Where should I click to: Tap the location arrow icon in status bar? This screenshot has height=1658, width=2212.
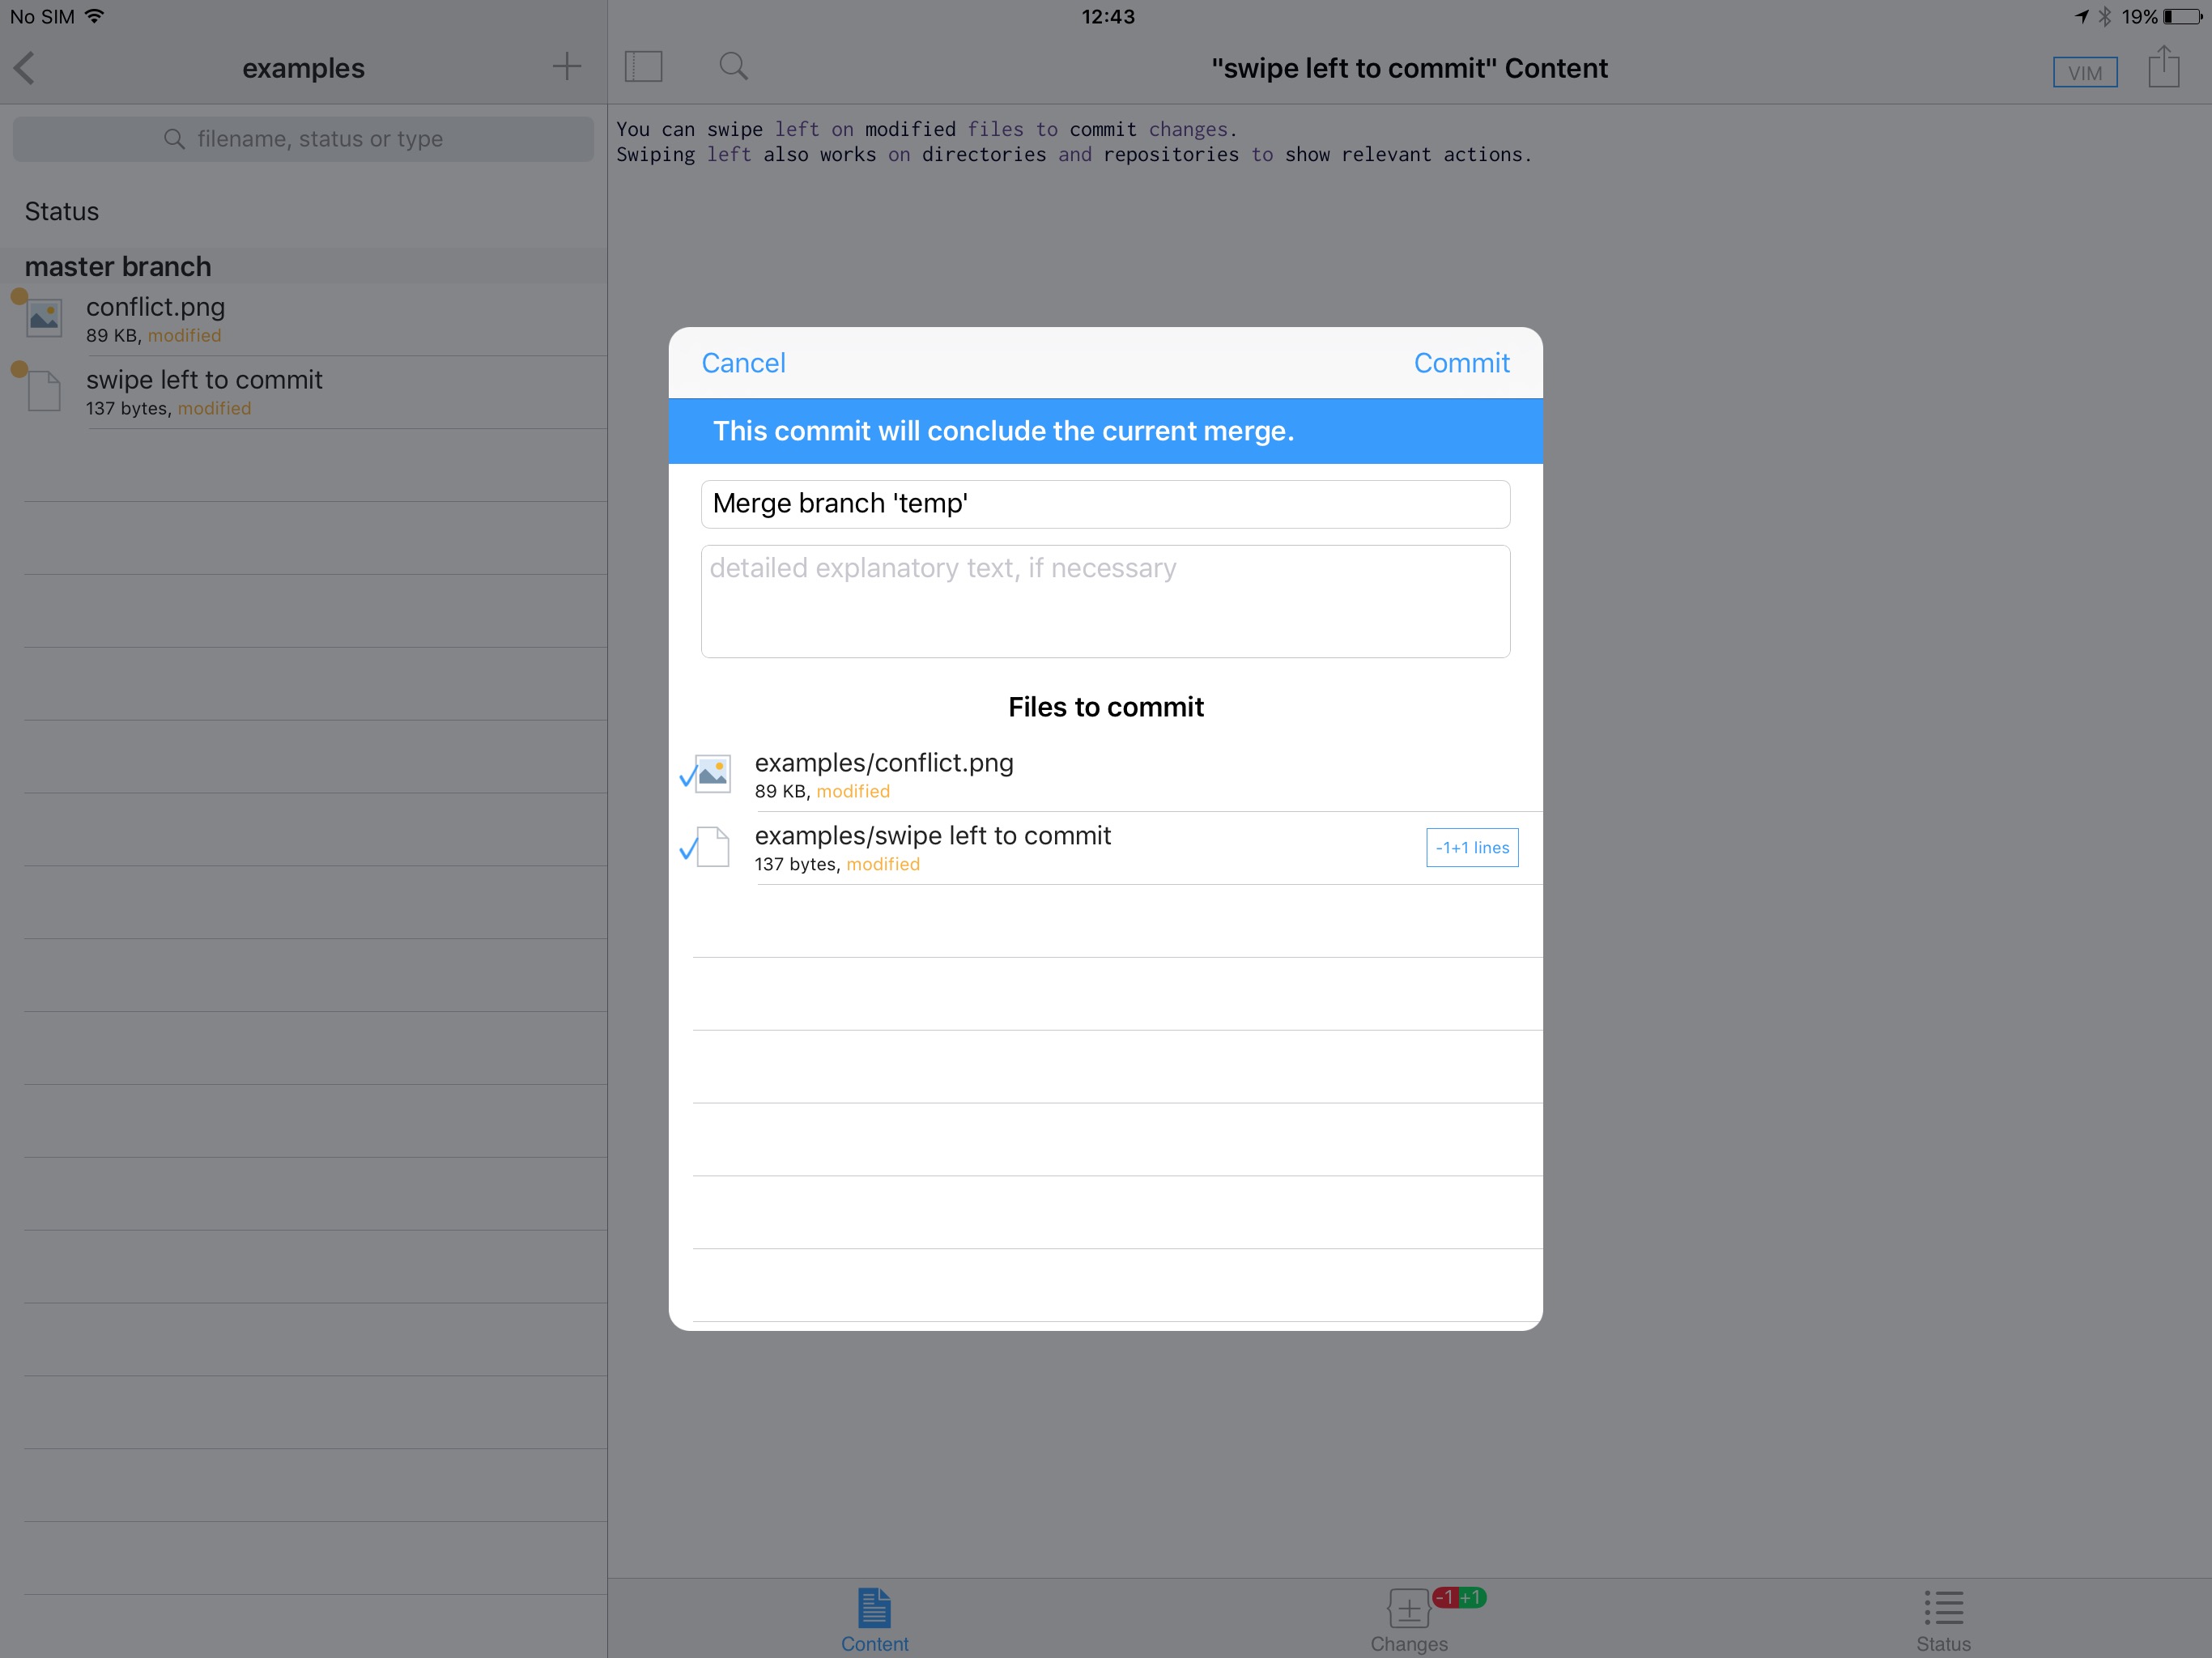point(2081,17)
